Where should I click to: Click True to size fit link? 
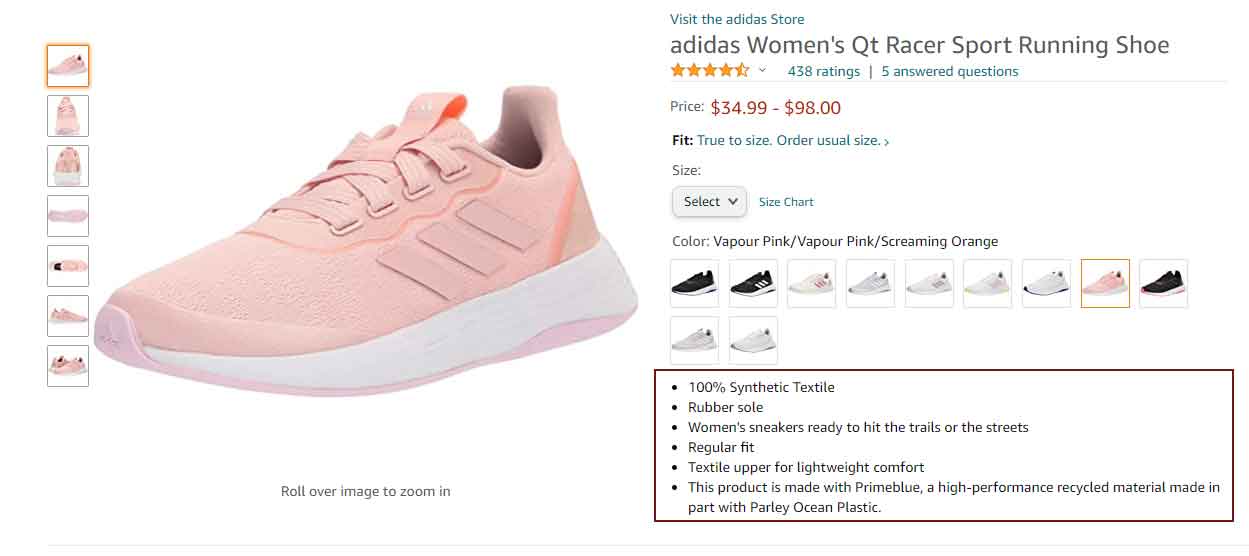[788, 141]
